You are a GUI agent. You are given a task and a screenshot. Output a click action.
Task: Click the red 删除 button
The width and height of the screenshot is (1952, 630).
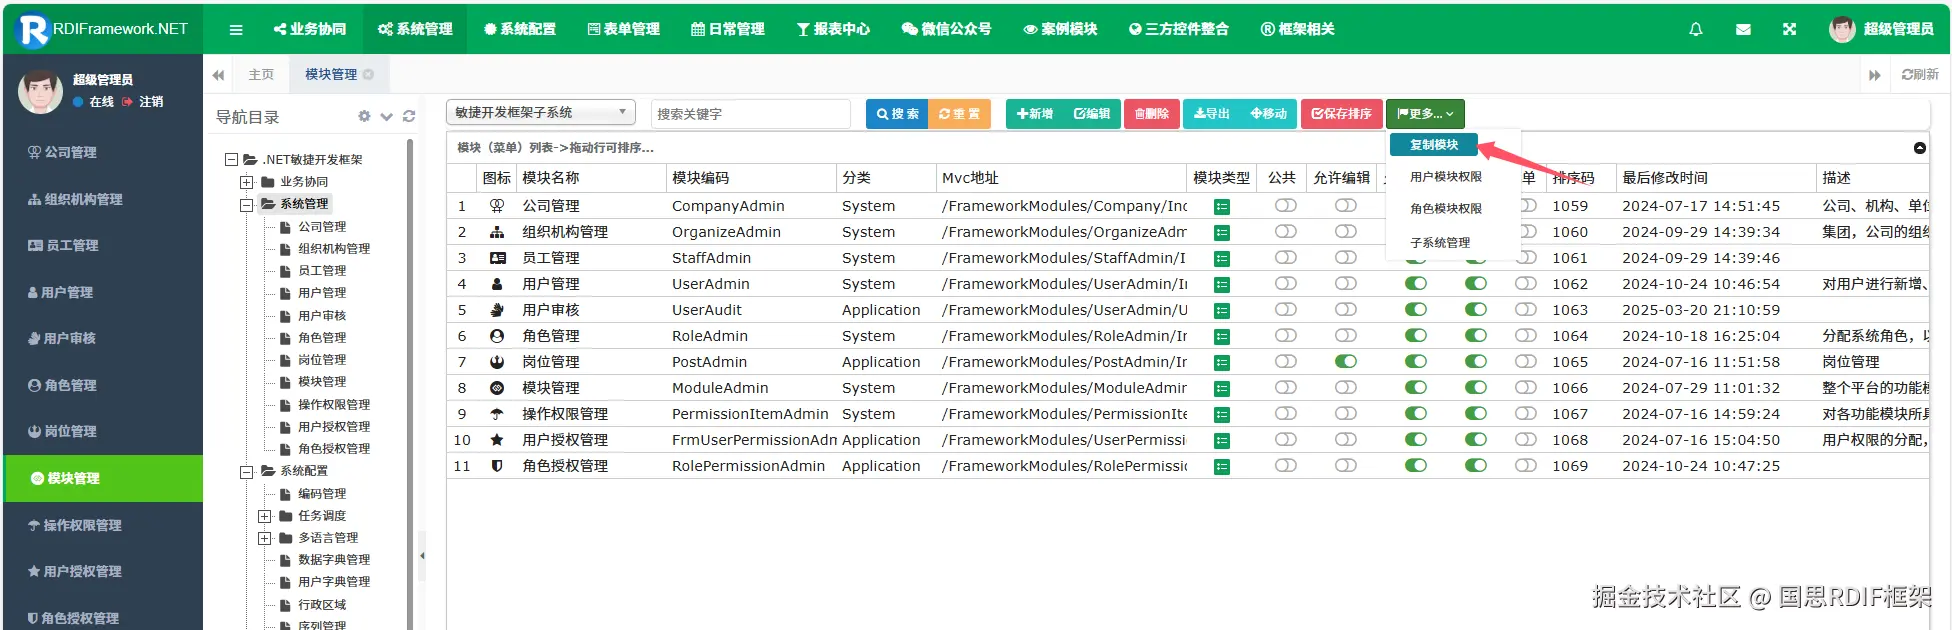pyautogui.click(x=1151, y=114)
